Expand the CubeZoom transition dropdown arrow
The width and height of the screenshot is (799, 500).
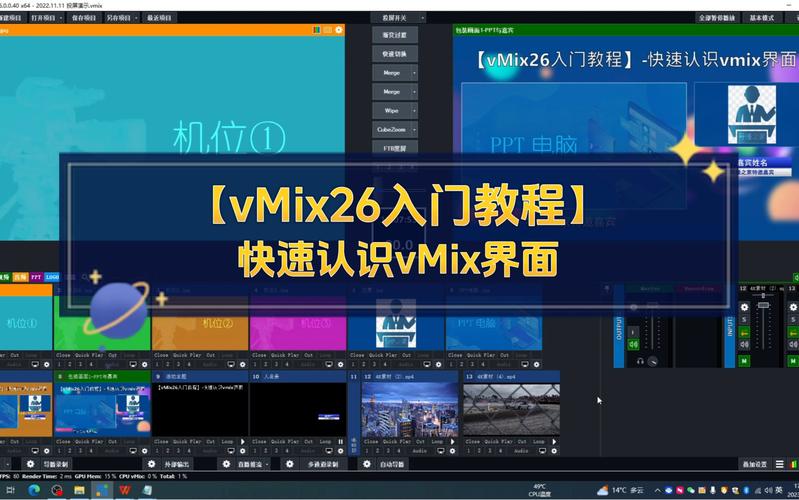[x=414, y=129]
